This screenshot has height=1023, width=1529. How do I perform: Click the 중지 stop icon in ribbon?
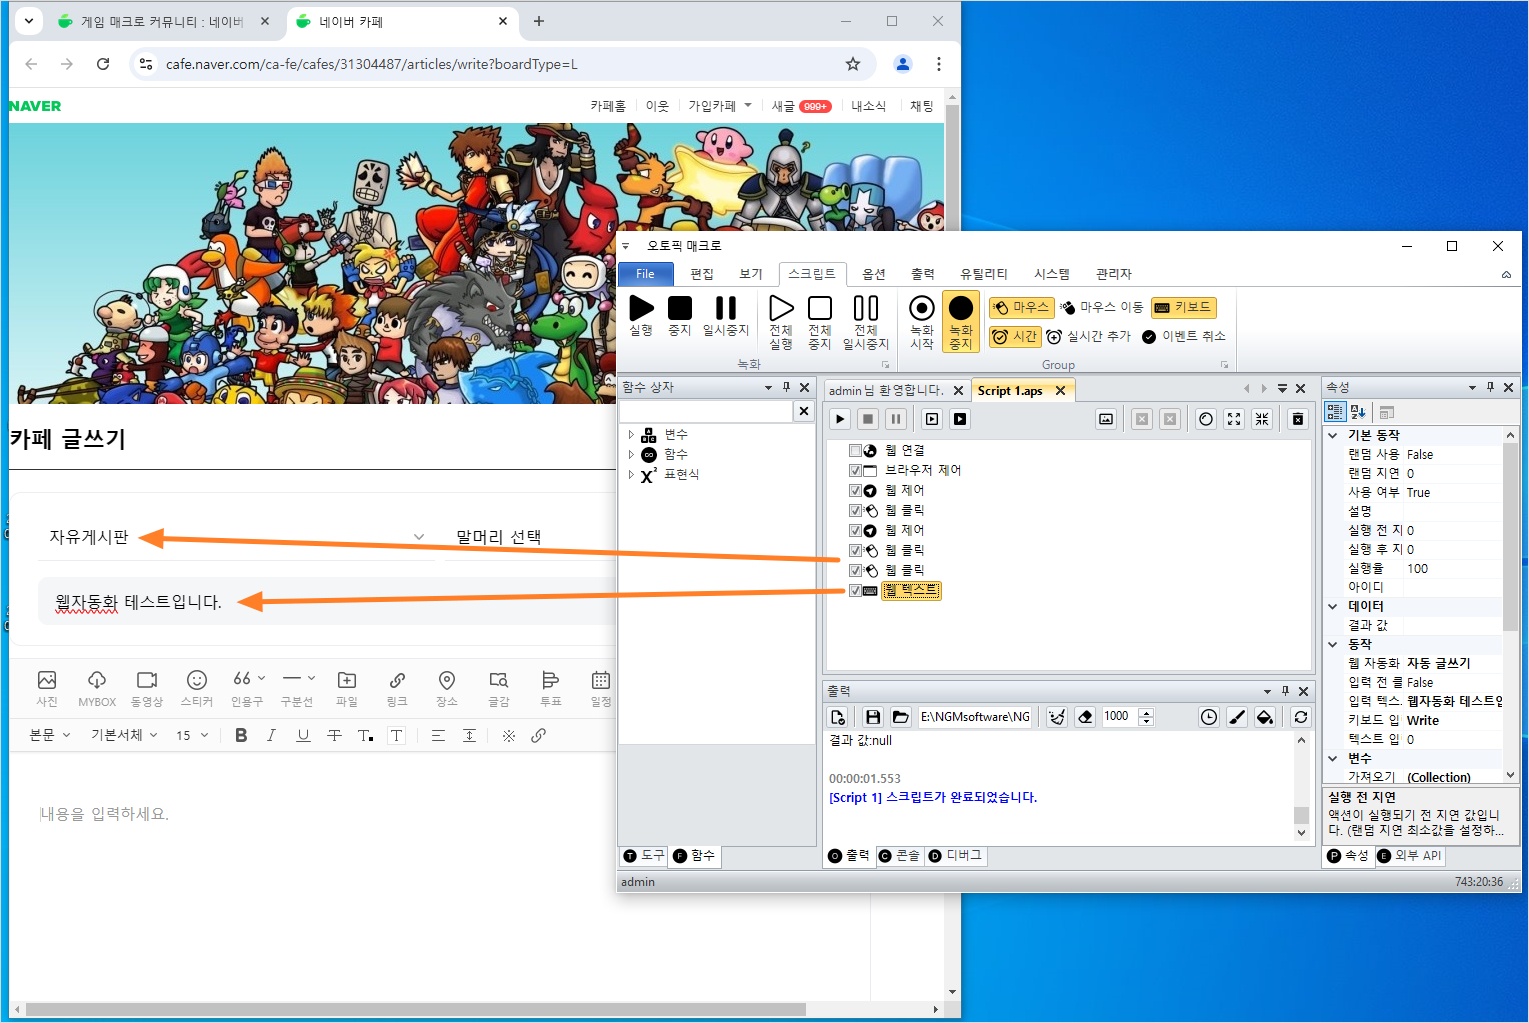(x=680, y=308)
